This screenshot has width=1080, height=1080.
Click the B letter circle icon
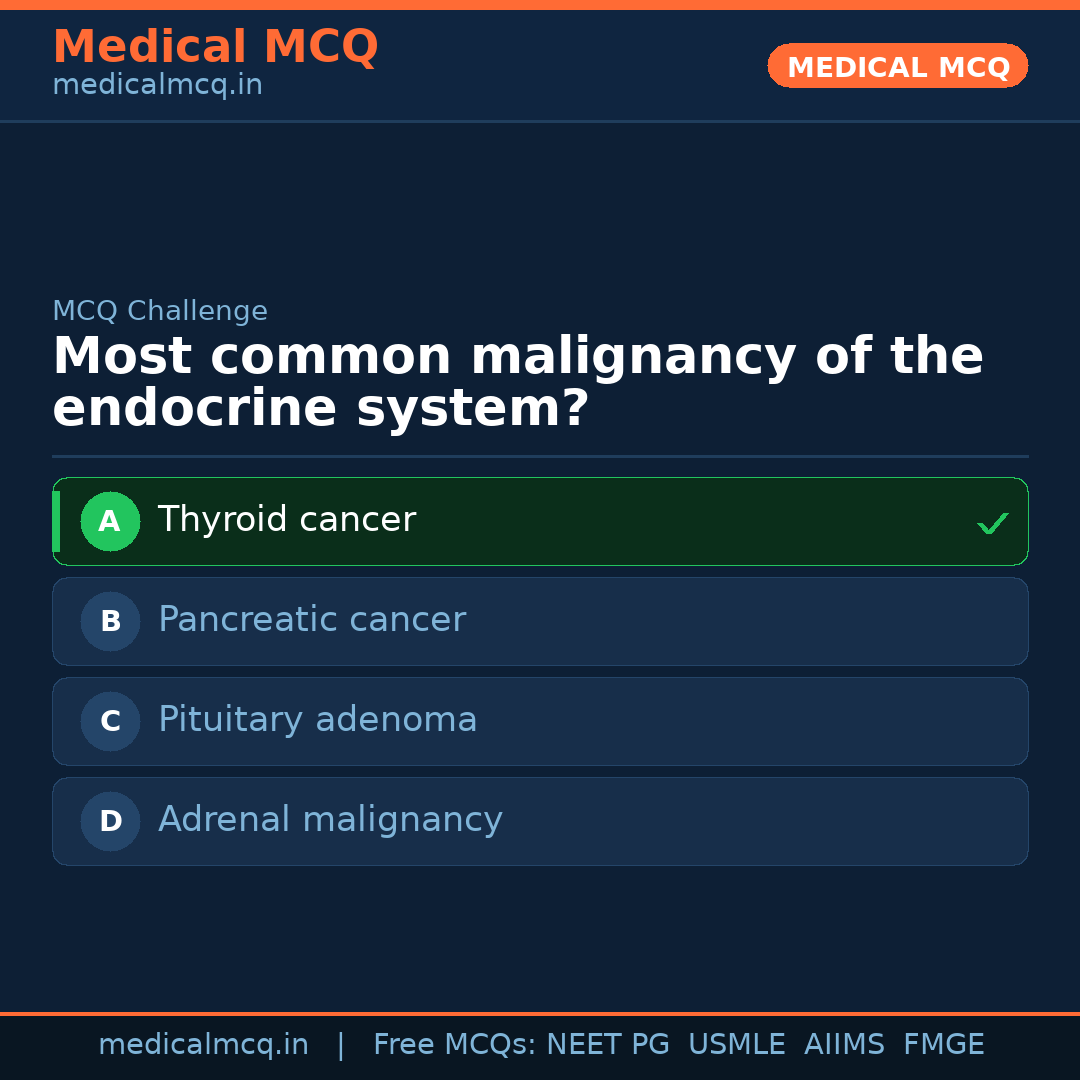point(110,621)
